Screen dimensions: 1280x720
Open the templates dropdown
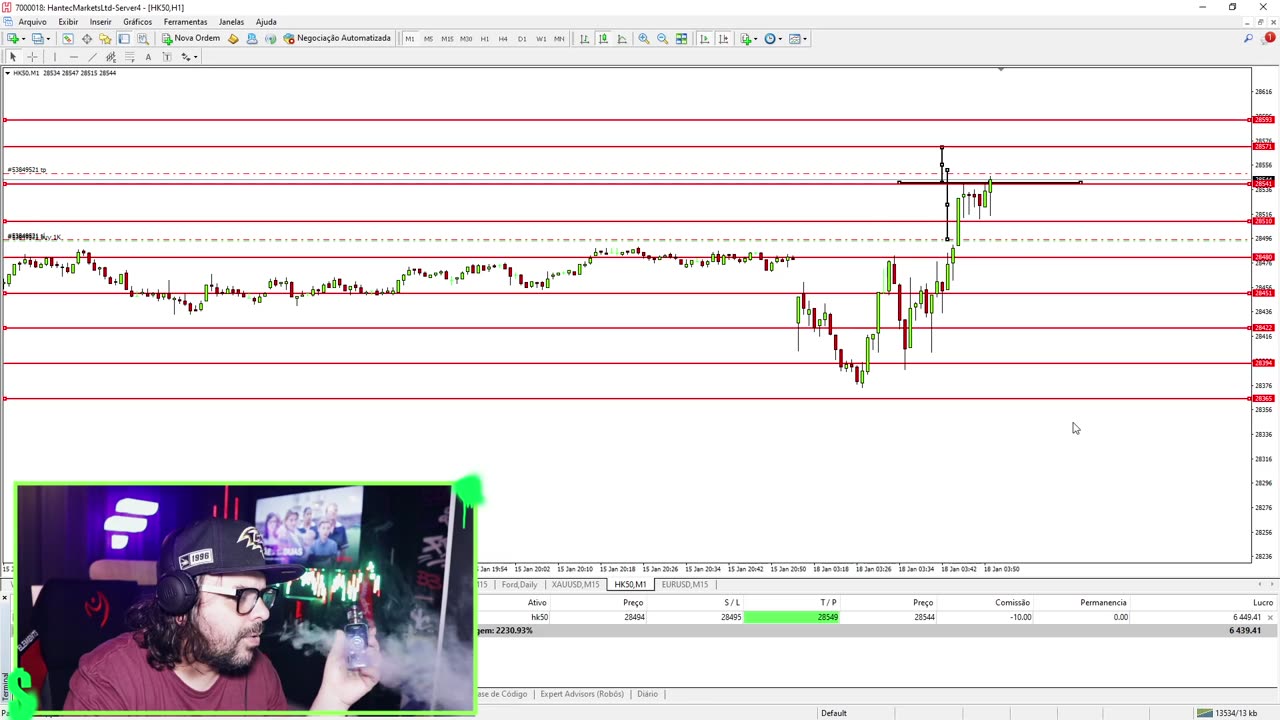pyautogui.click(x=798, y=39)
